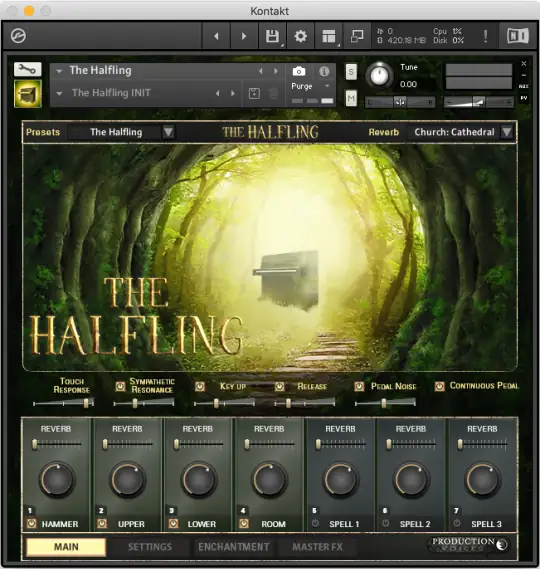The image size is (540, 569).
Task: Click the delete snapshot trash icon
Action: [x=273, y=93]
